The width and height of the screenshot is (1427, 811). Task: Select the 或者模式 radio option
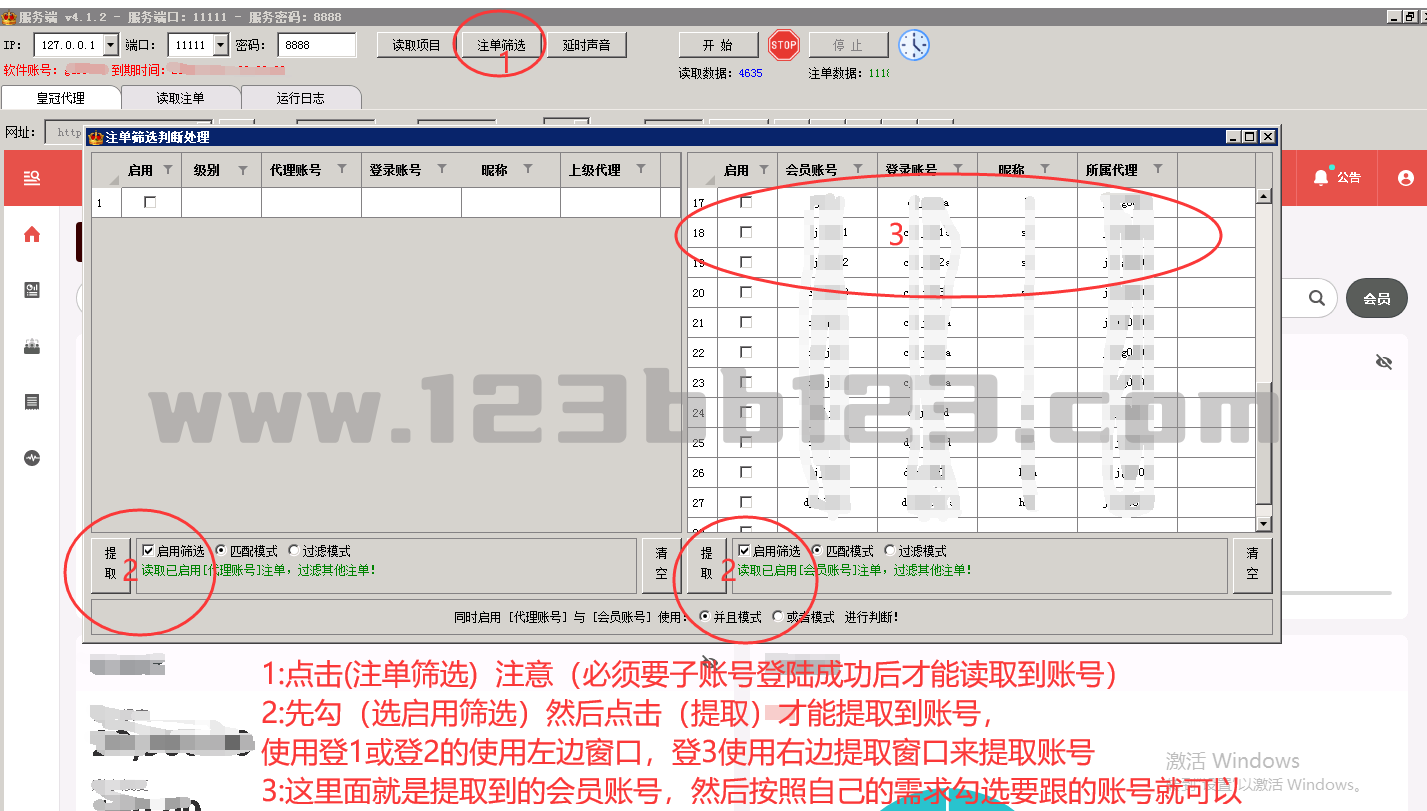779,617
